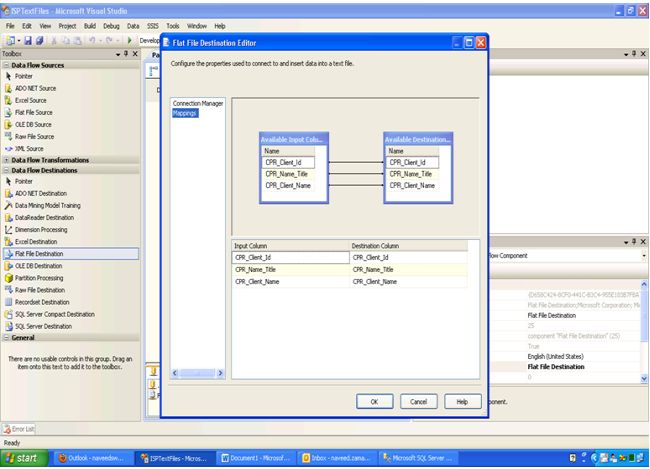Select CPR_Name_Title in Available Destination Columns
Screen dimensions: 650x469
[412, 174]
